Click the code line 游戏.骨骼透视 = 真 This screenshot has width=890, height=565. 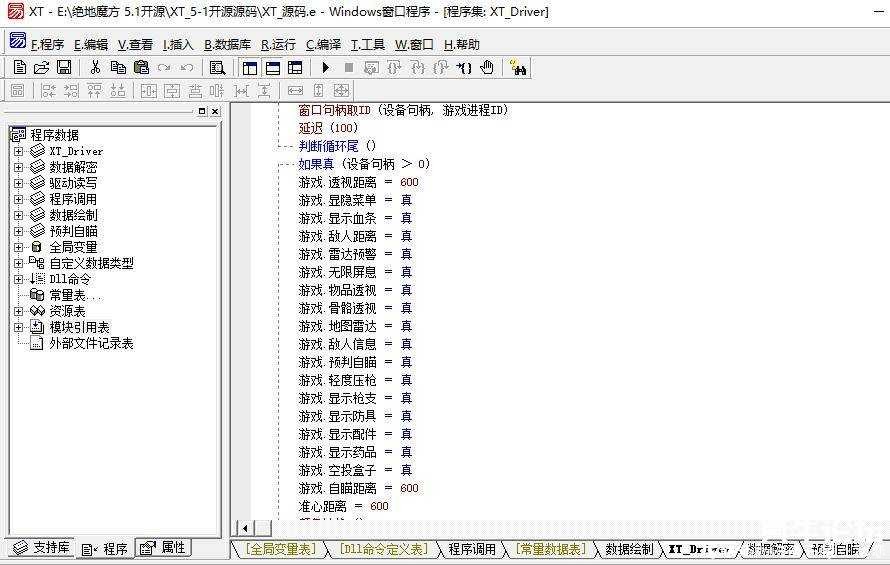(x=355, y=308)
